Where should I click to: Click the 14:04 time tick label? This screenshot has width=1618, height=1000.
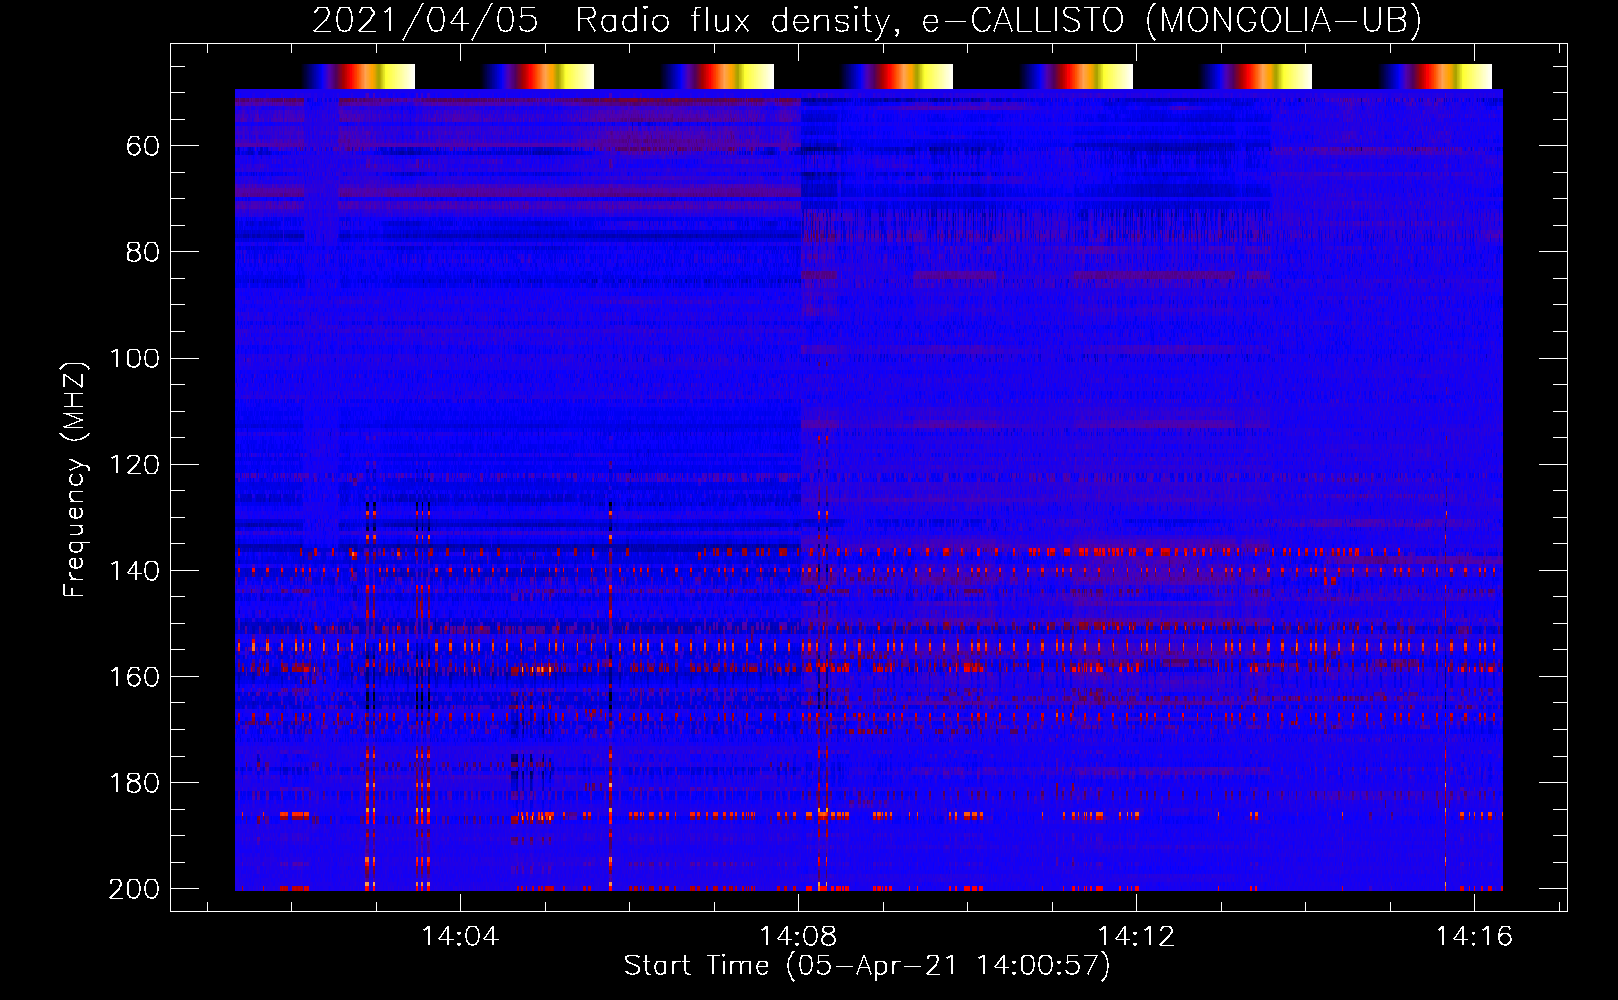(460, 936)
